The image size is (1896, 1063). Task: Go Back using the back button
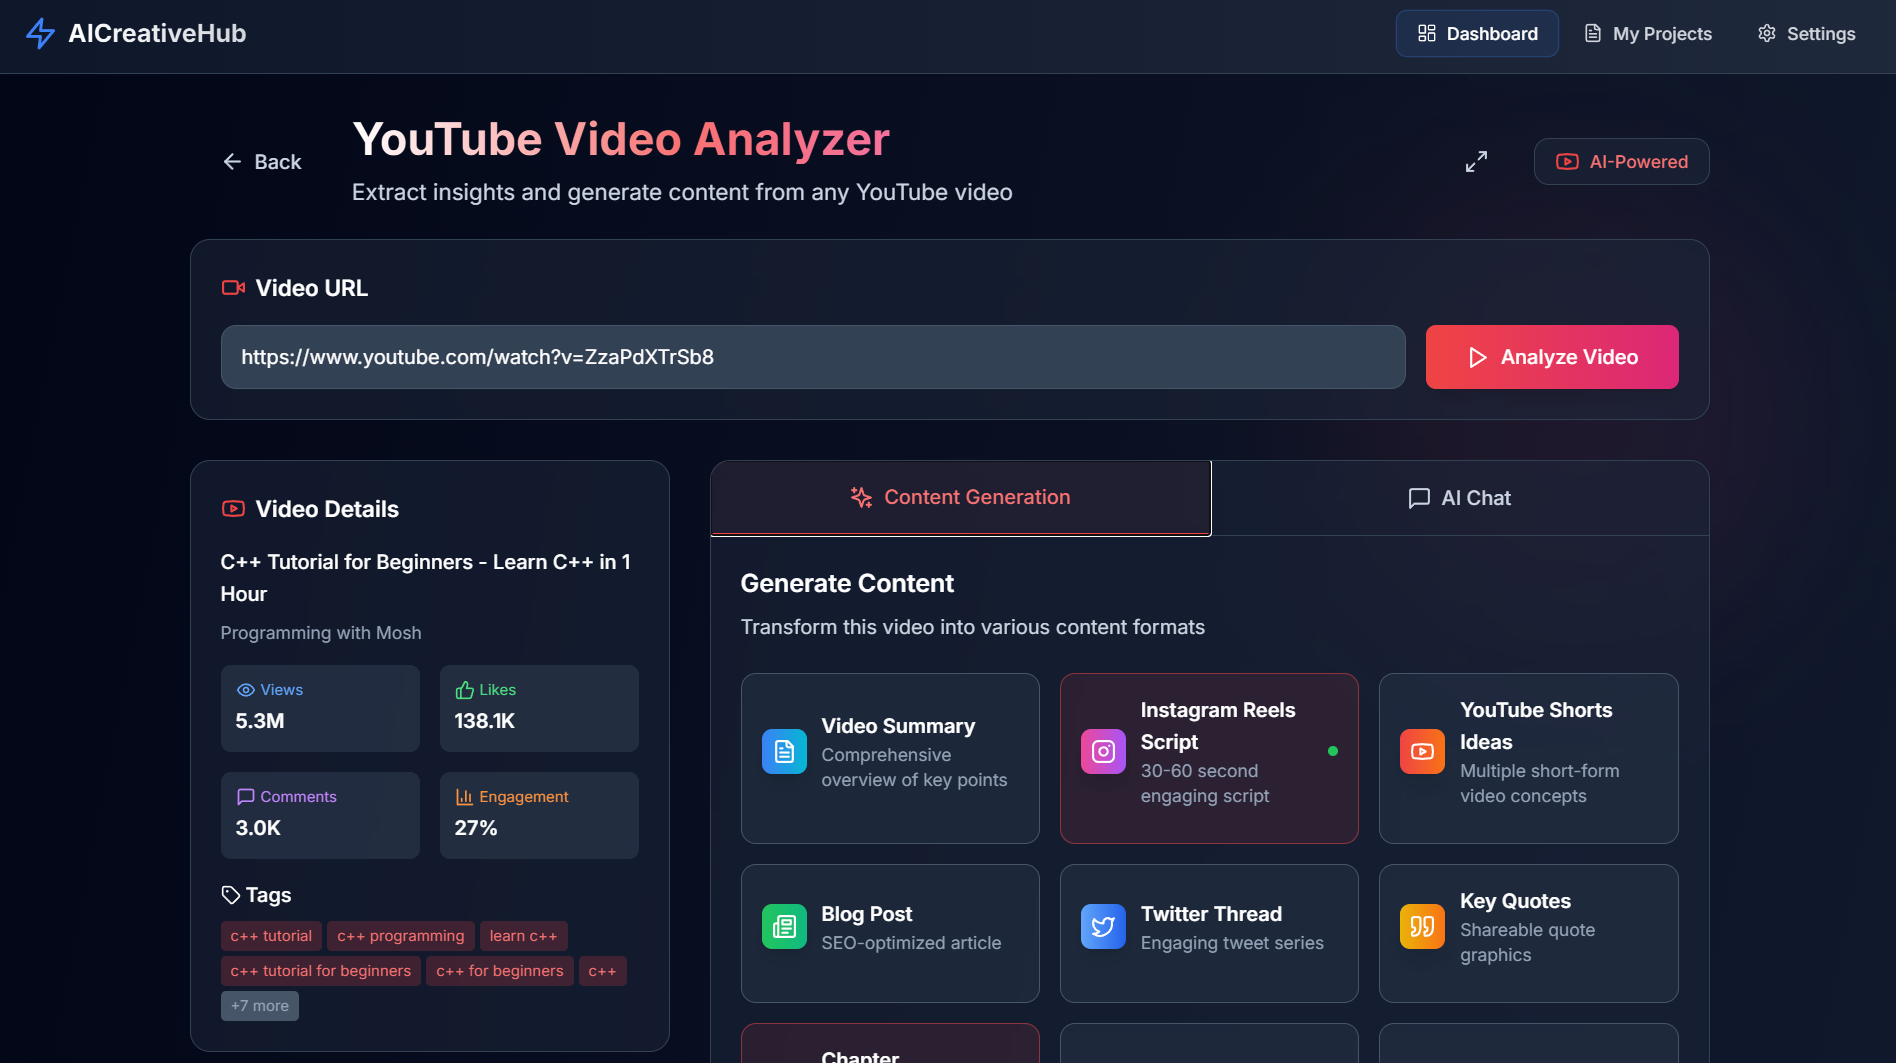(262, 162)
